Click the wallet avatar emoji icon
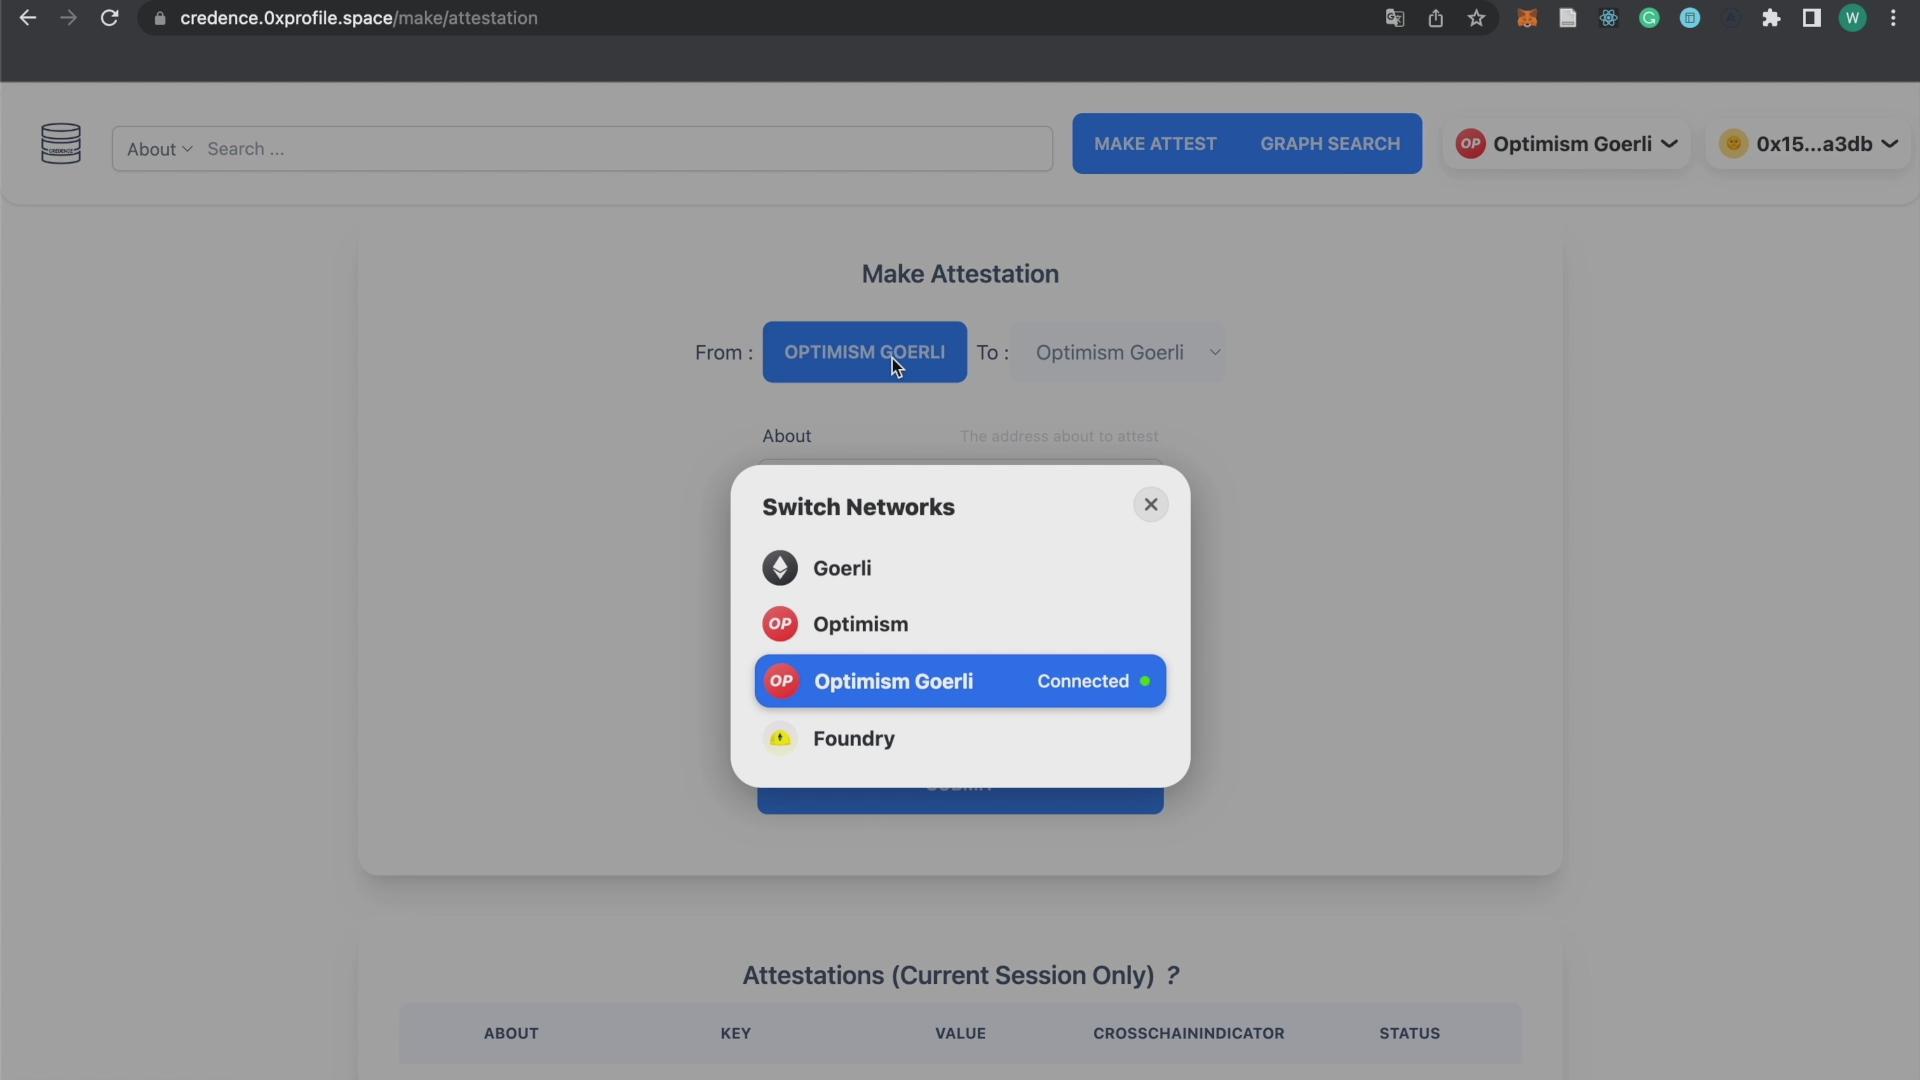Viewport: 1920px width, 1080px height. click(x=1733, y=143)
